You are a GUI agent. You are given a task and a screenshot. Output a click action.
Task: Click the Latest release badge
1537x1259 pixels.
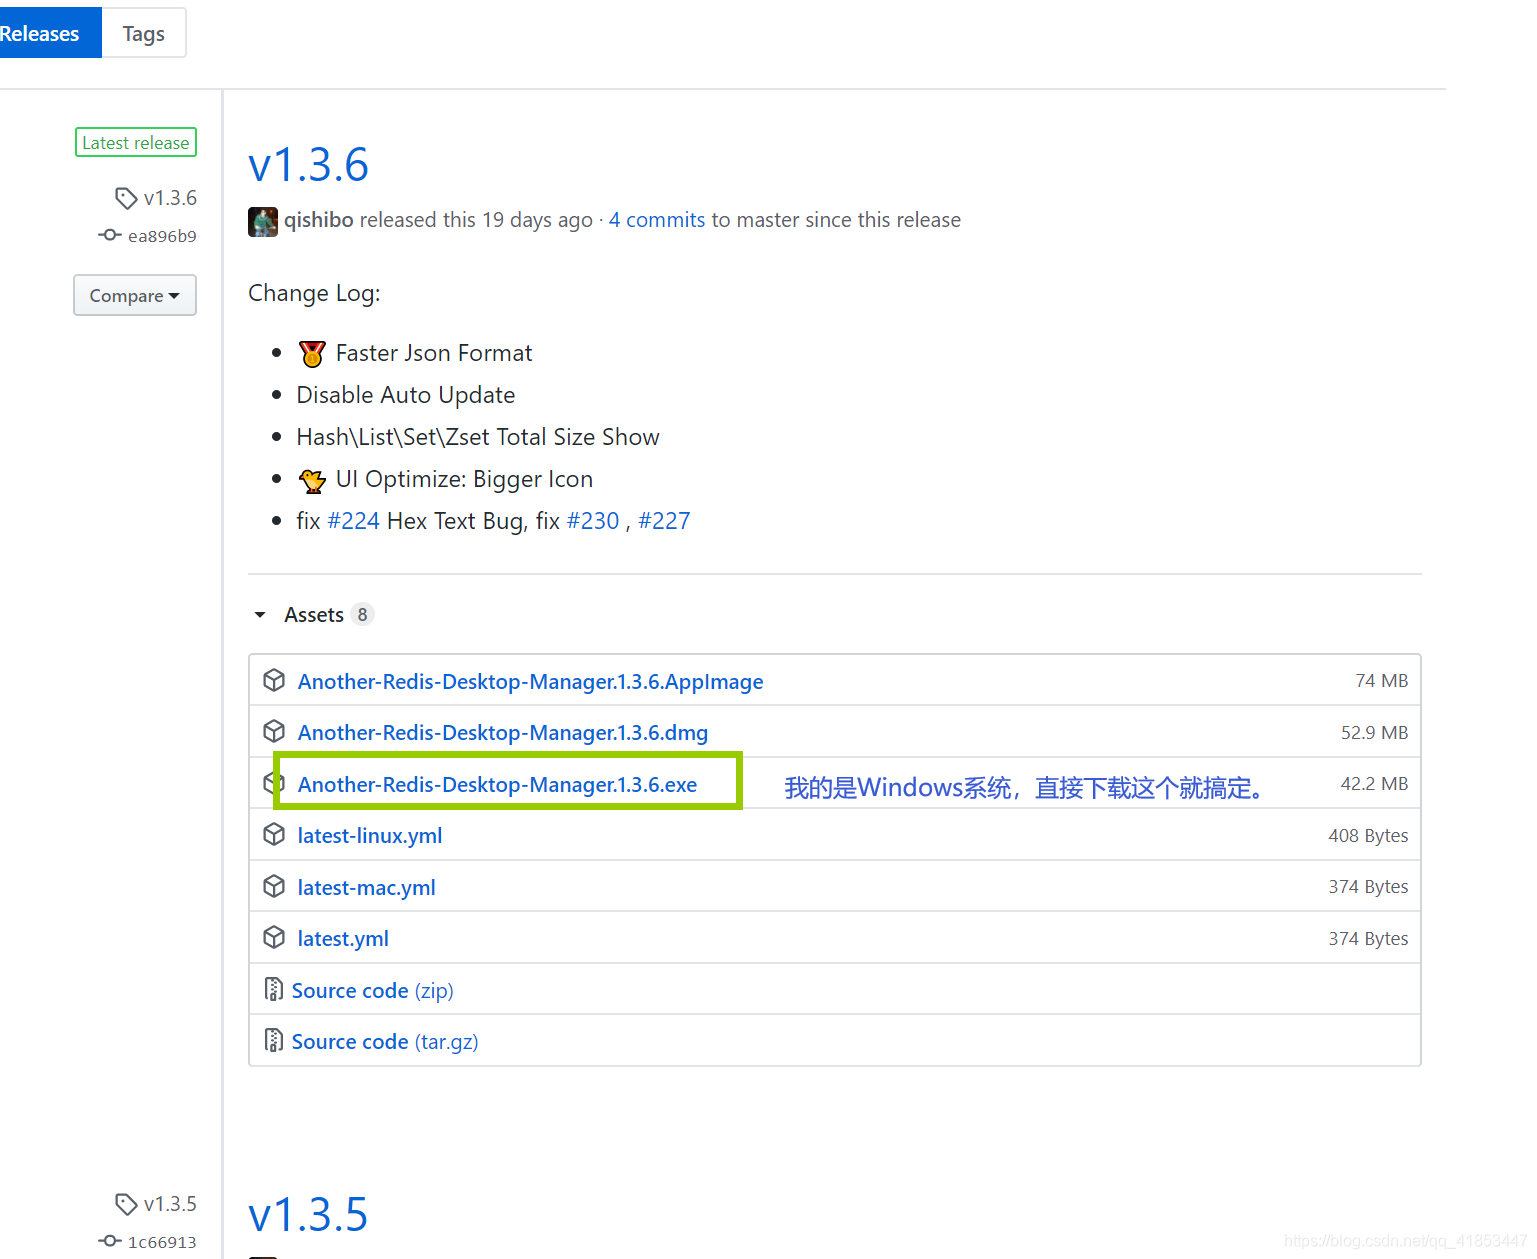(136, 143)
